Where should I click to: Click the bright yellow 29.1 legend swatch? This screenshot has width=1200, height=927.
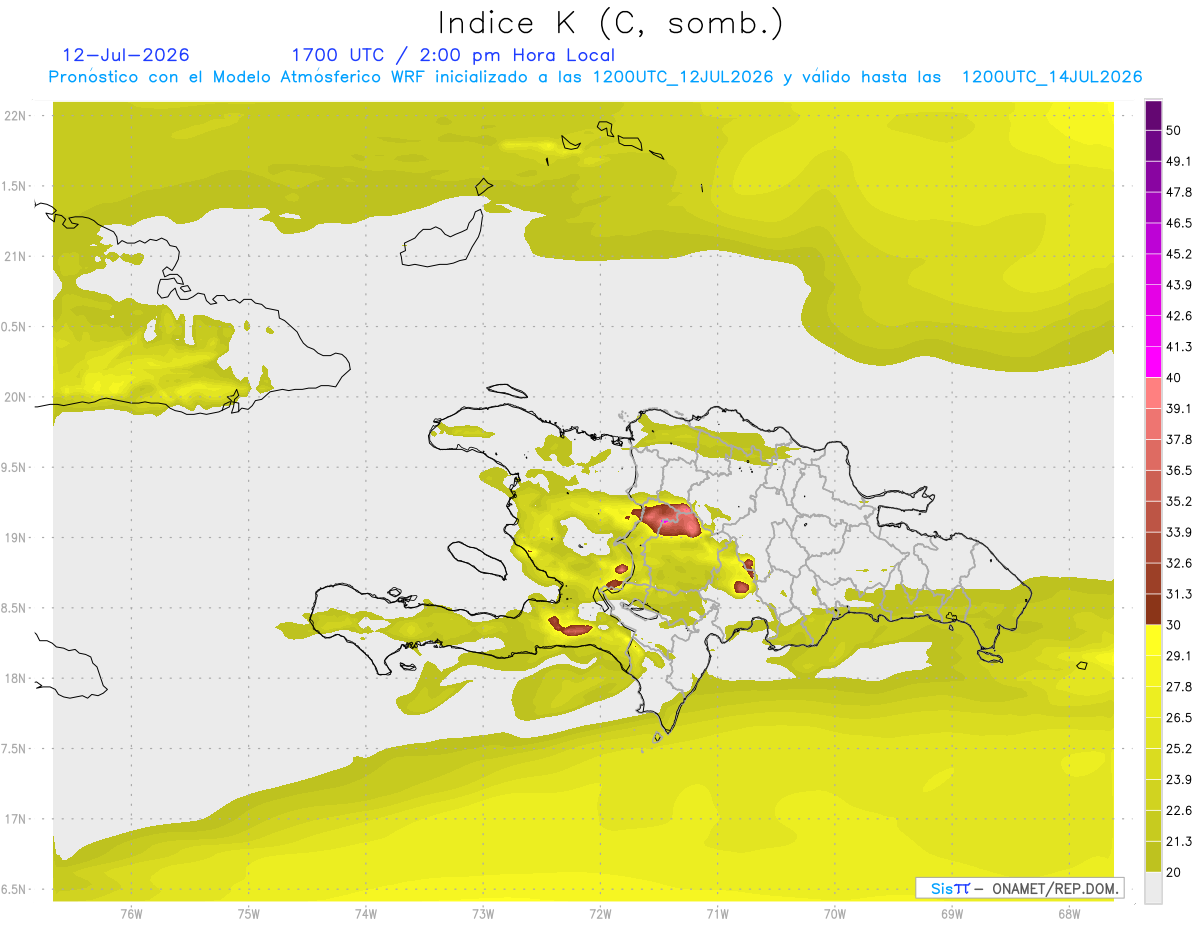[1153, 640]
